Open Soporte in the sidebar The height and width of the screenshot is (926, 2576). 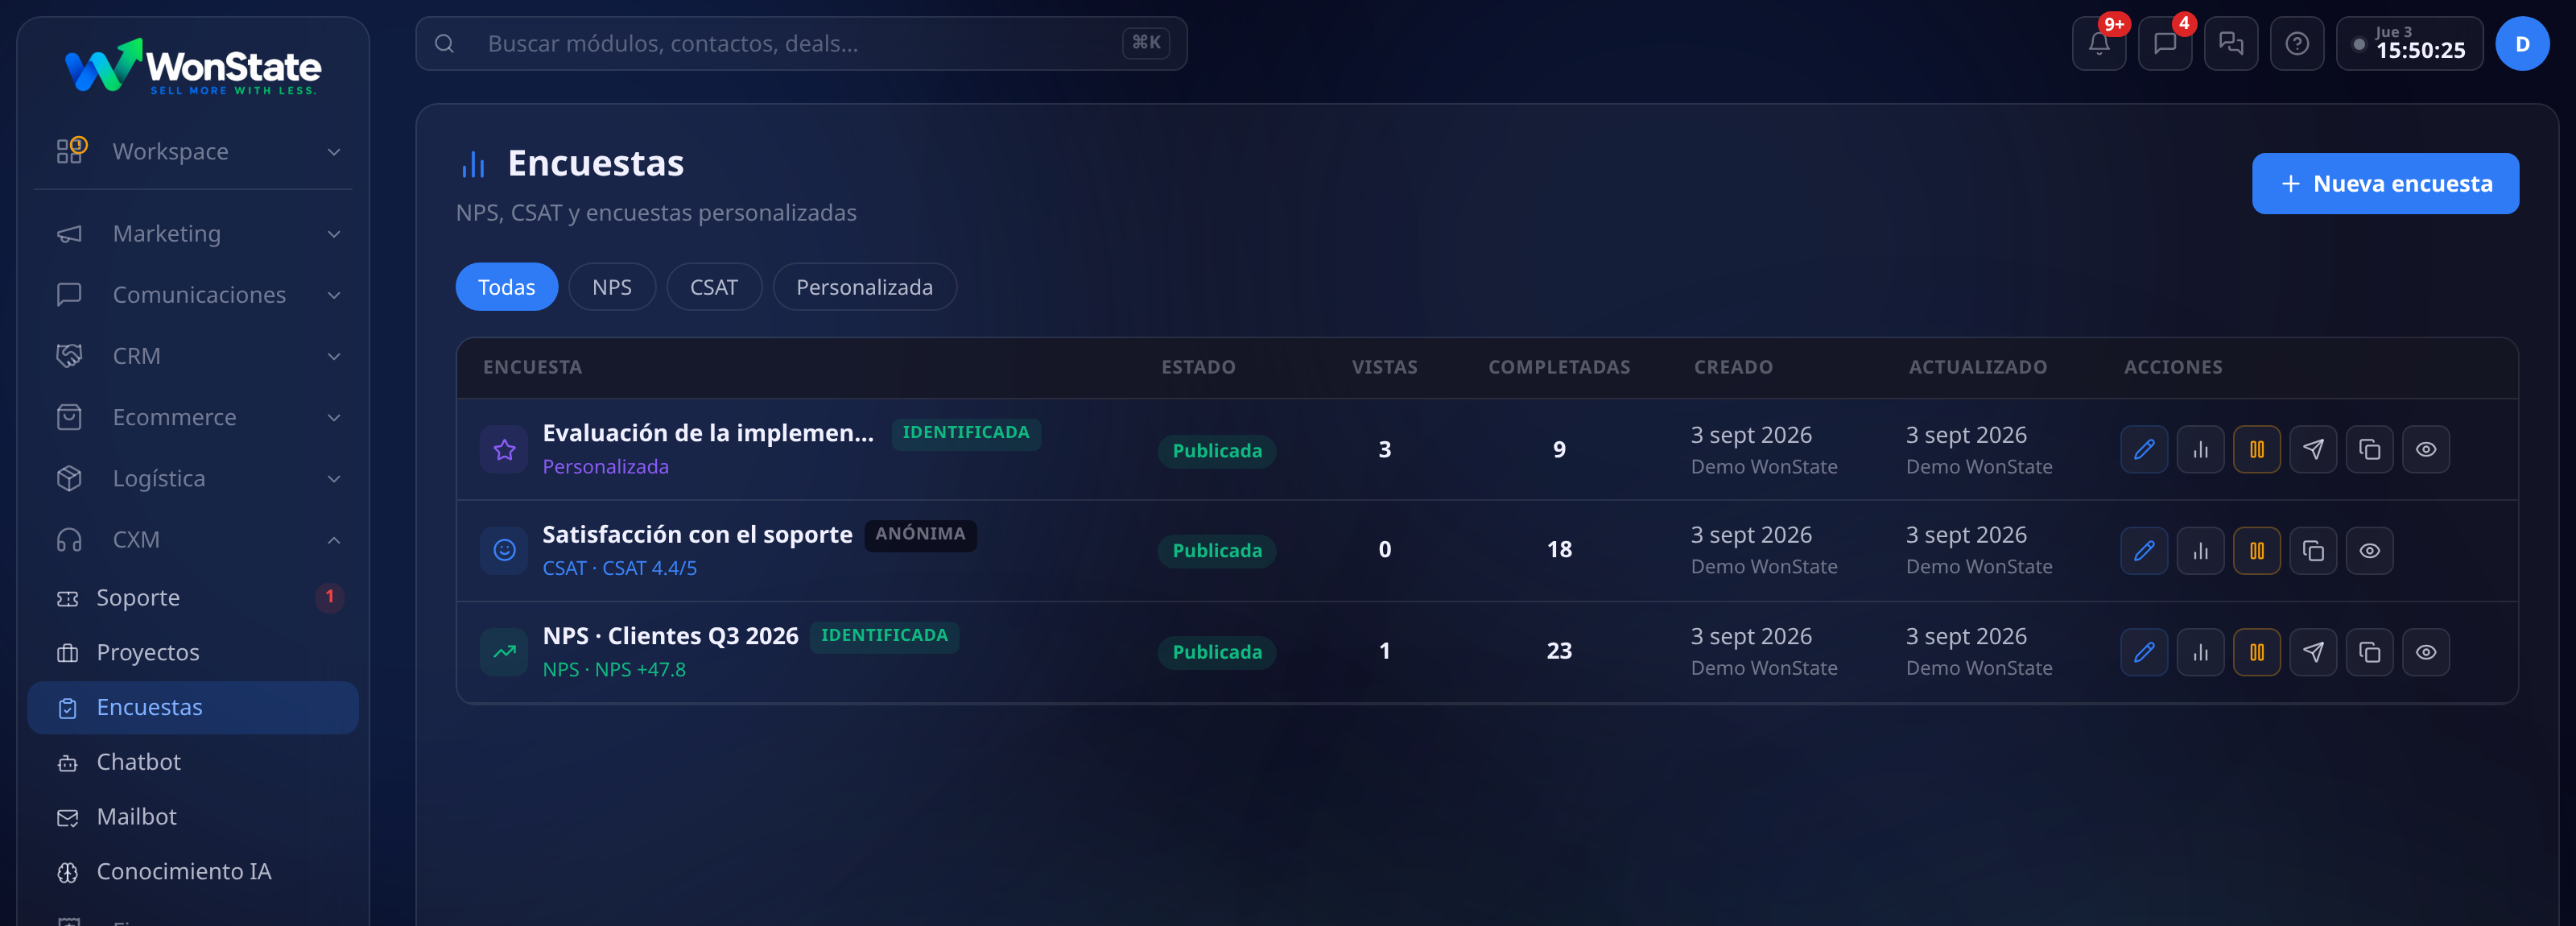193,598
